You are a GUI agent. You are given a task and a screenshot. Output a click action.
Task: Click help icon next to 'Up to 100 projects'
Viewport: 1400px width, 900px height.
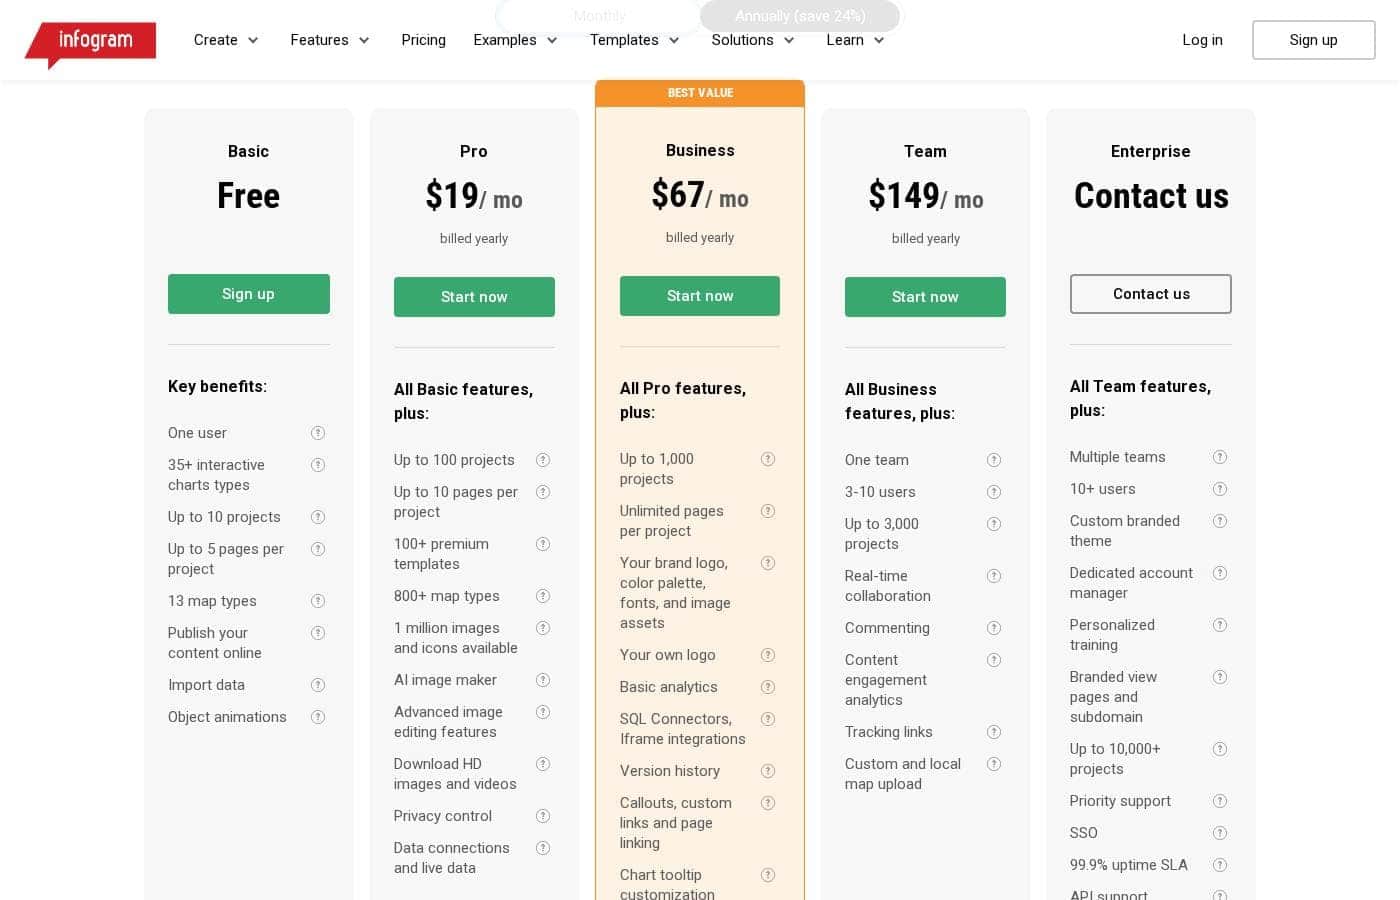543,460
